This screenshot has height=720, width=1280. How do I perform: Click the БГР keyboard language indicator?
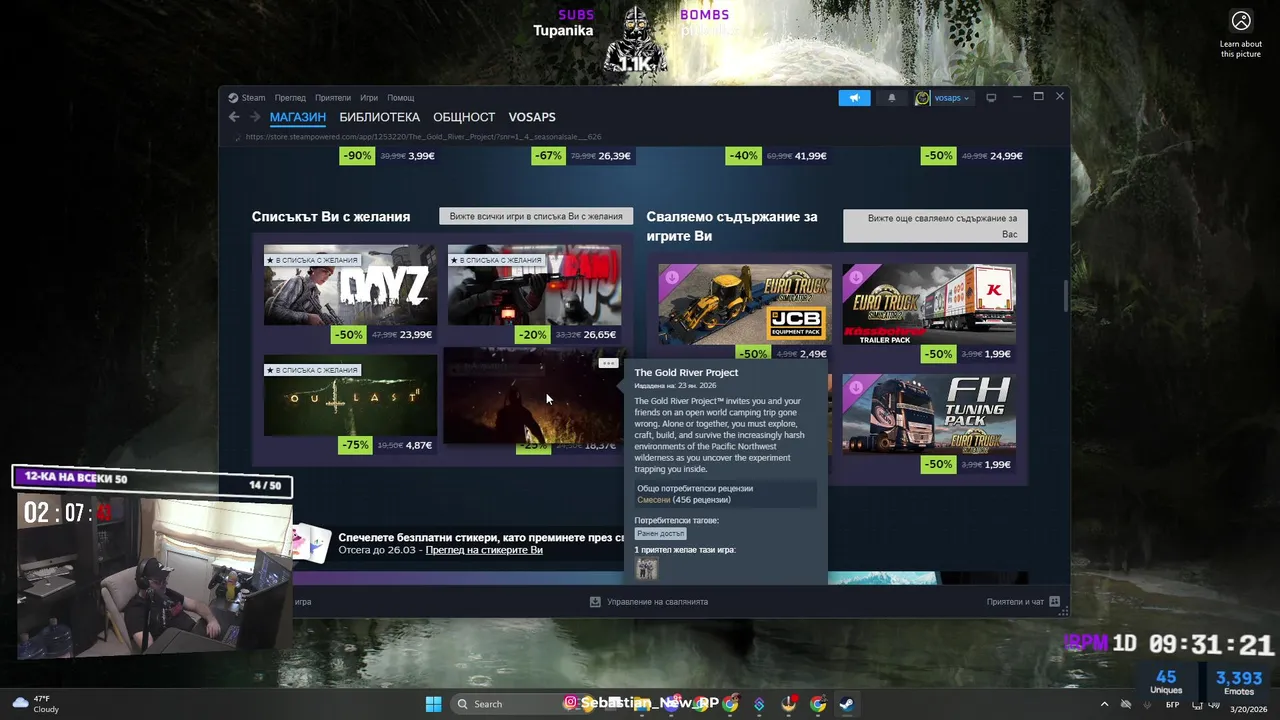point(1173,705)
